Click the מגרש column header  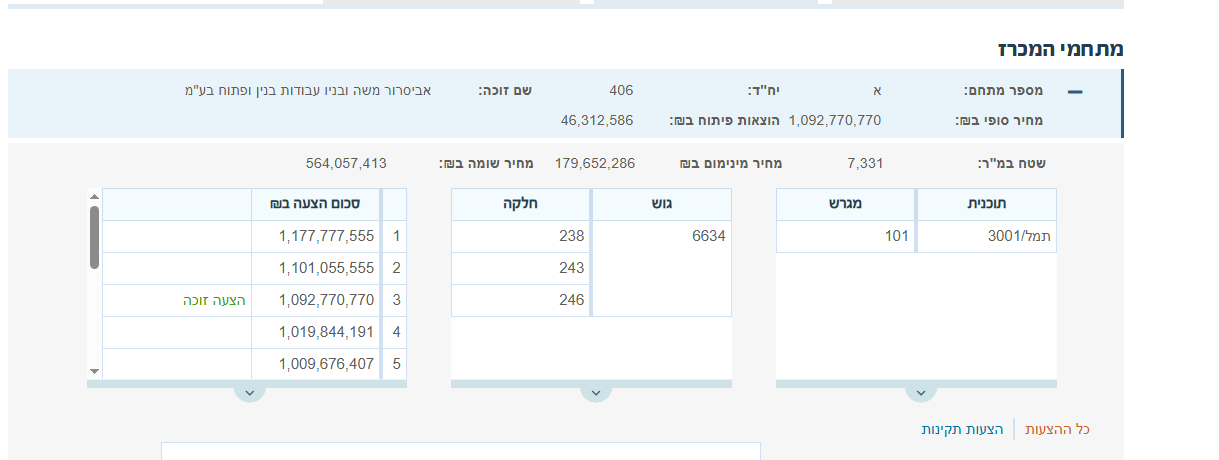[x=846, y=204]
